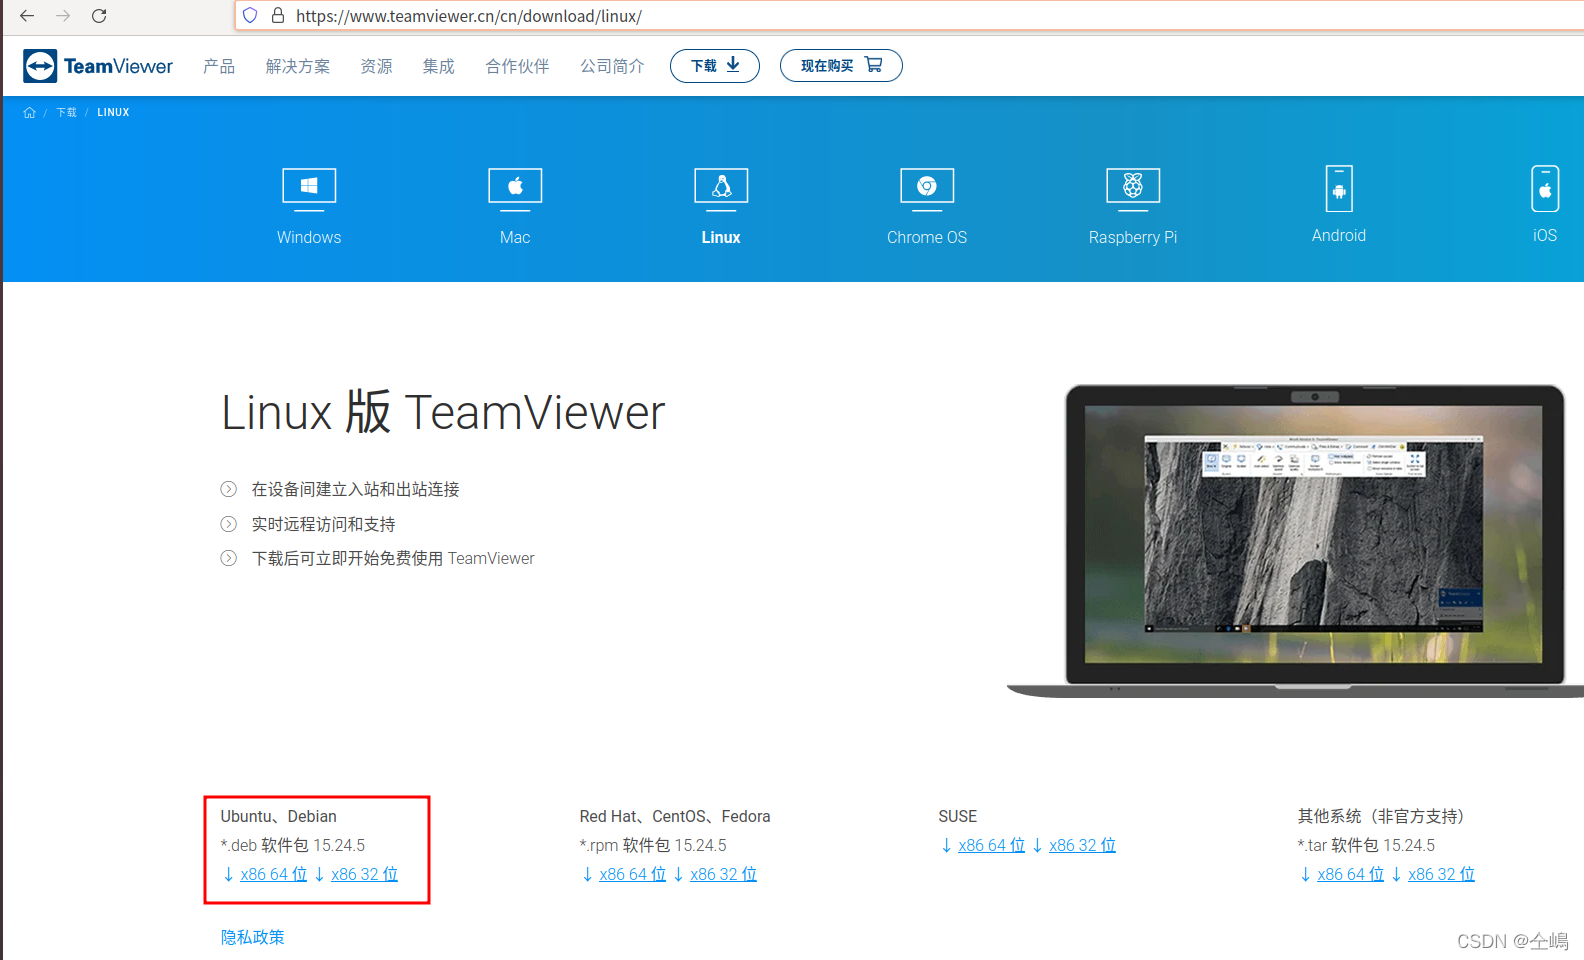This screenshot has height=960, width=1584.
Task: Download Ubuntu deb x86 64 位 package
Action: (273, 874)
